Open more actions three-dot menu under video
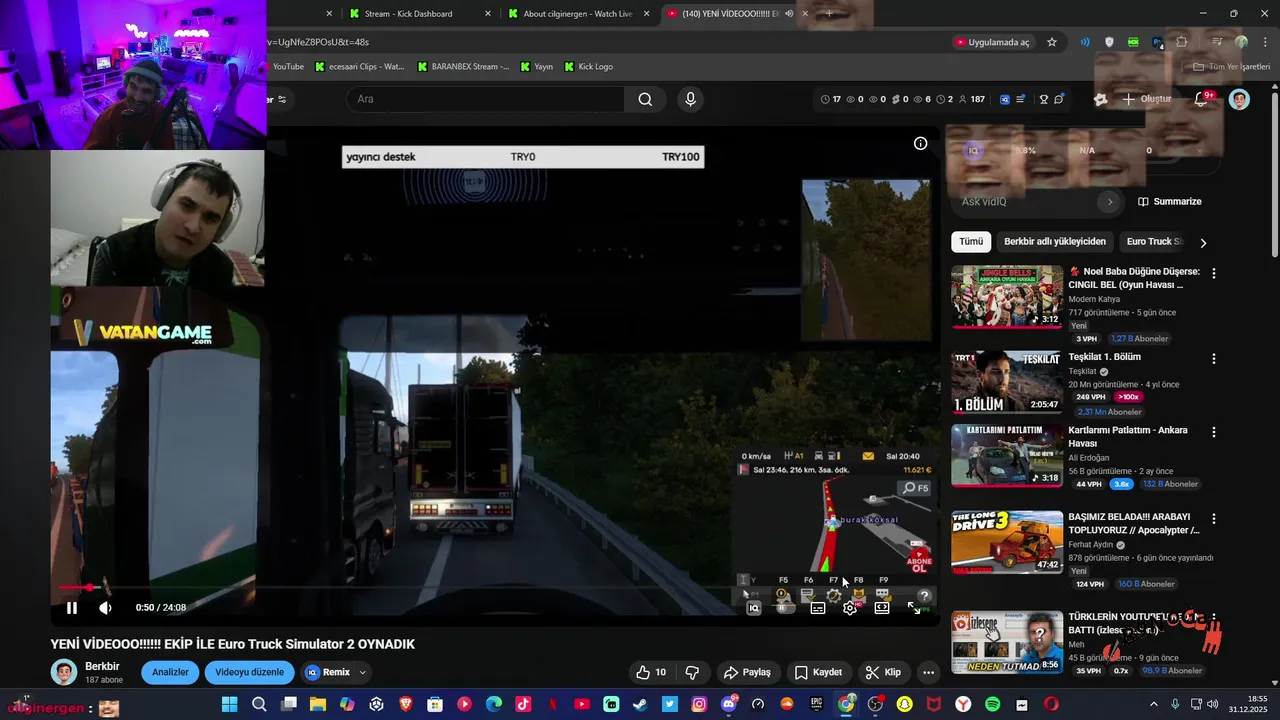The height and width of the screenshot is (720, 1280). pyautogui.click(x=928, y=672)
